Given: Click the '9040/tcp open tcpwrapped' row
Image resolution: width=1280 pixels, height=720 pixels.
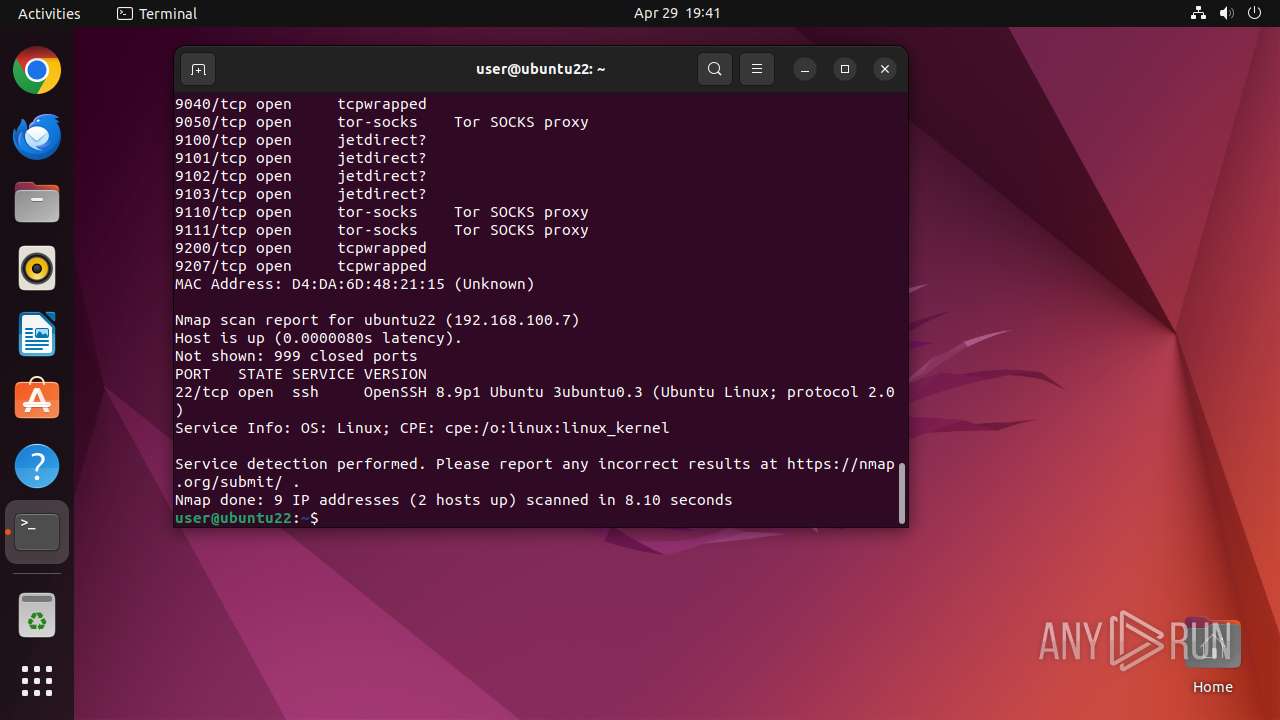Looking at the screenshot, I should click(301, 104).
